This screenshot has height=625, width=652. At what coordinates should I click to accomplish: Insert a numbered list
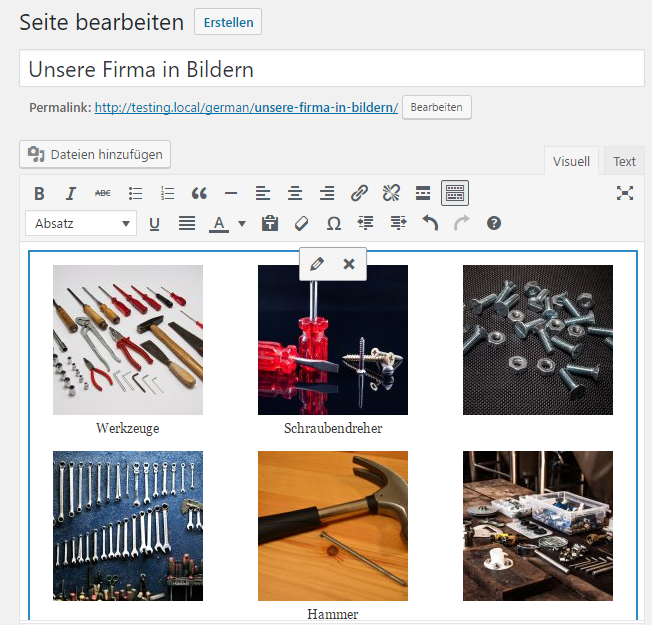point(167,193)
